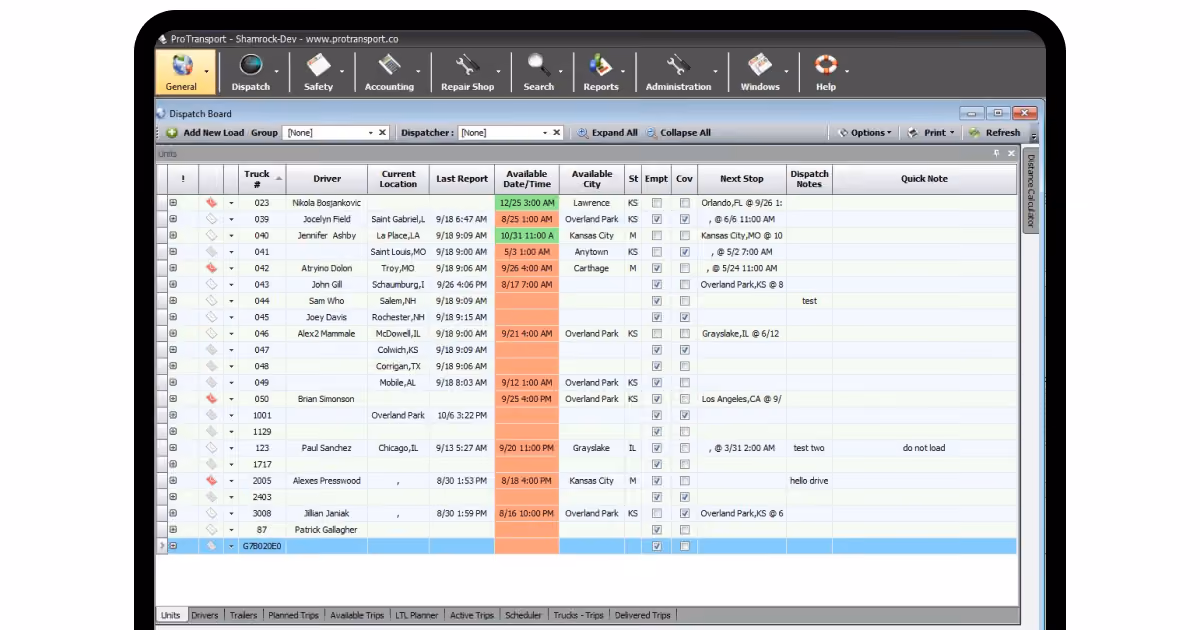The image size is (1200, 630).
Task: Open the Repair Shop wrench icon
Action: click(467, 66)
